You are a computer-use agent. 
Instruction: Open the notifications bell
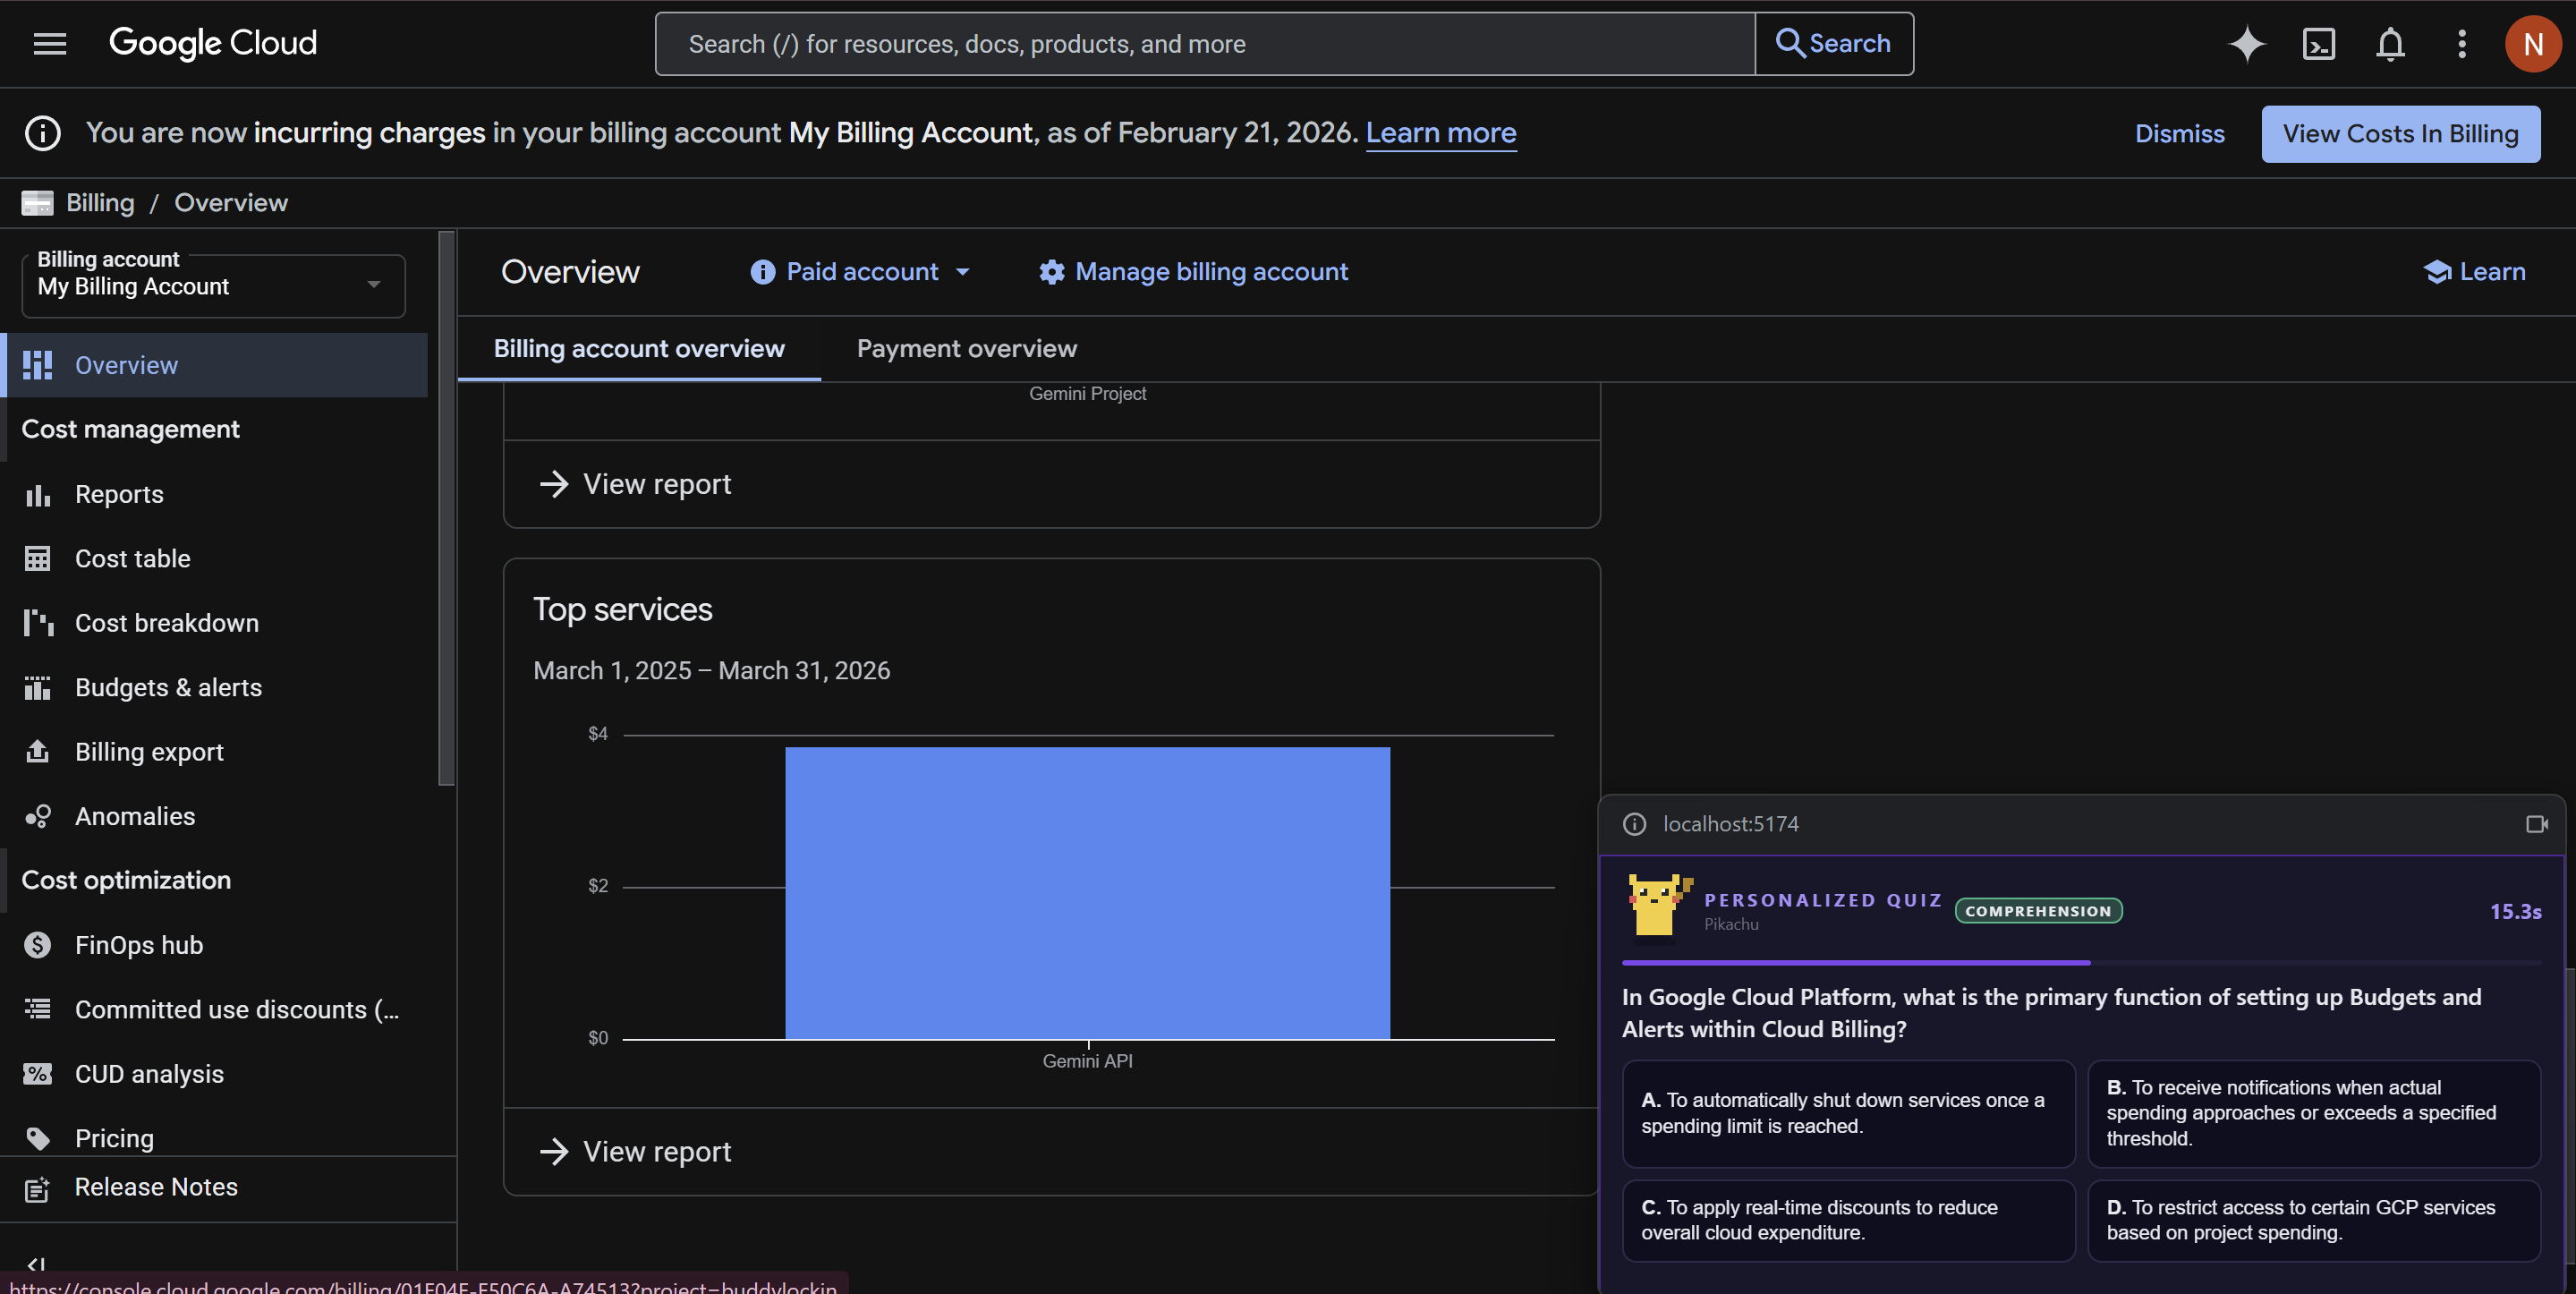(2390, 43)
